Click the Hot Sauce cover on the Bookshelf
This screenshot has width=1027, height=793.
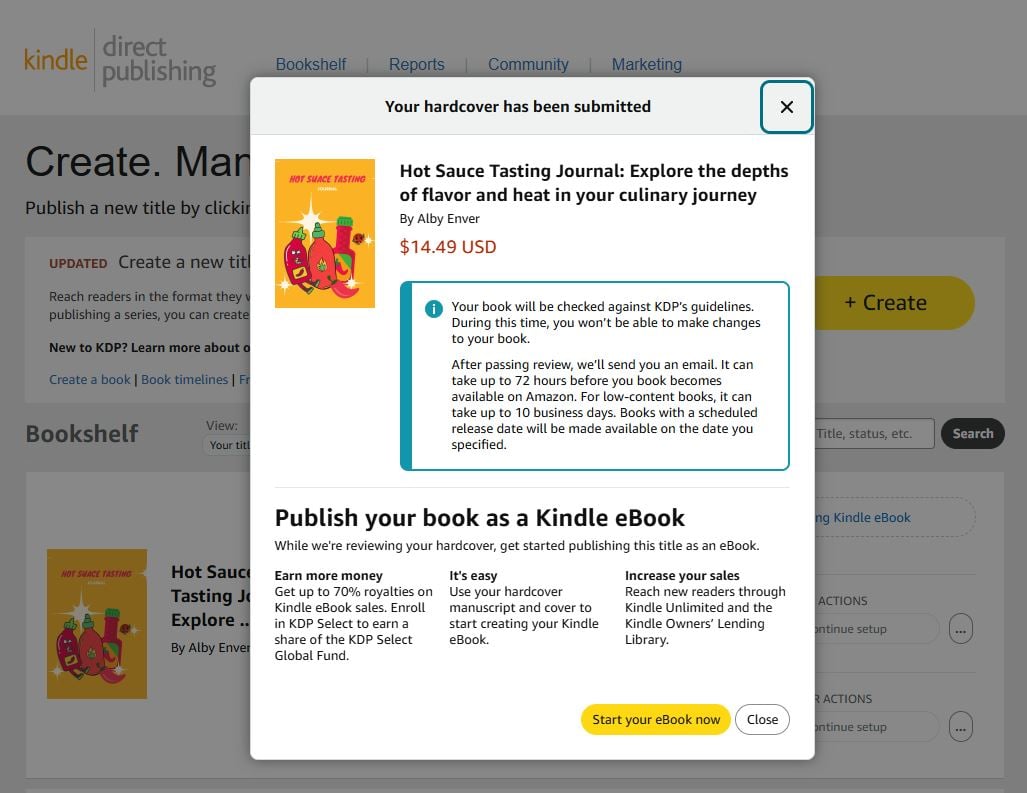click(97, 623)
